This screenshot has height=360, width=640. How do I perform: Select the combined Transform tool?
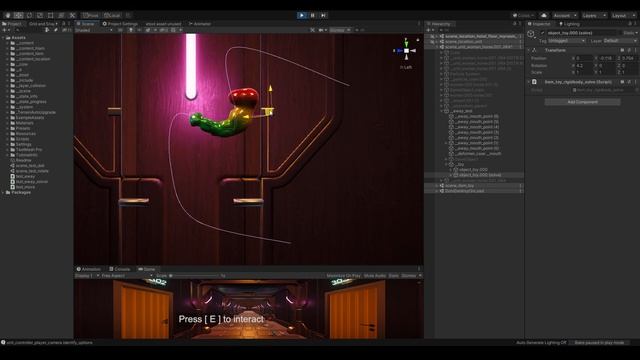[x=61, y=16]
